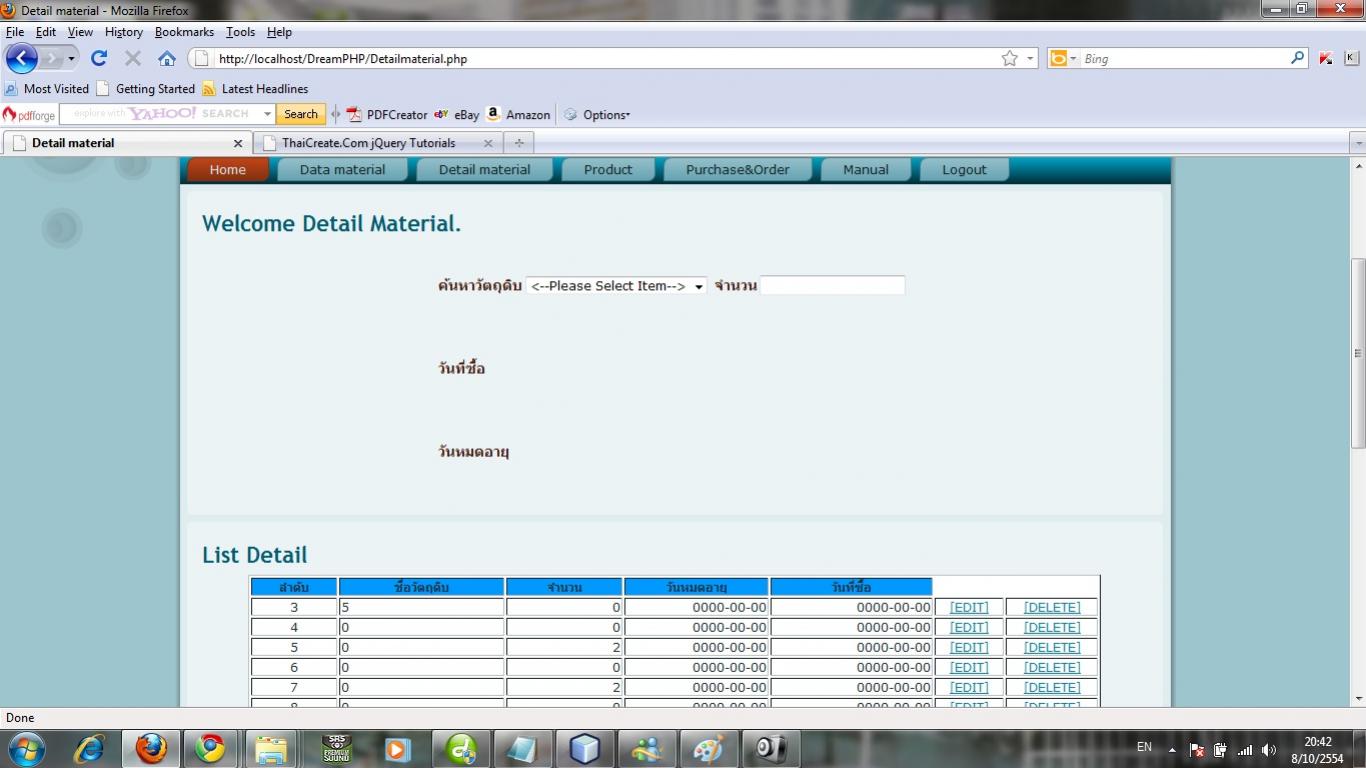Expand the Please Select Item dropdown

(616, 286)
